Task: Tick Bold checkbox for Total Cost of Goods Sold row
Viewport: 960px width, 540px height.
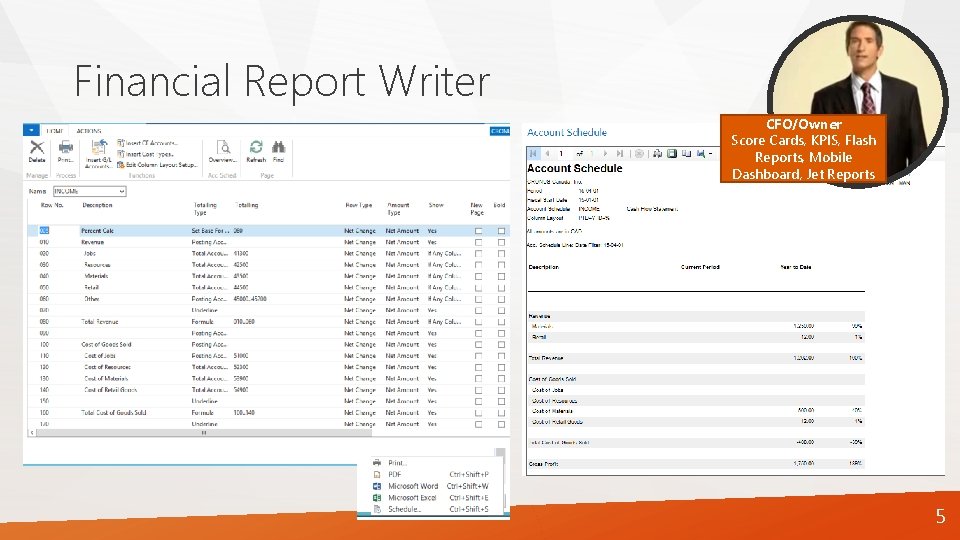Action: (501, 413)
